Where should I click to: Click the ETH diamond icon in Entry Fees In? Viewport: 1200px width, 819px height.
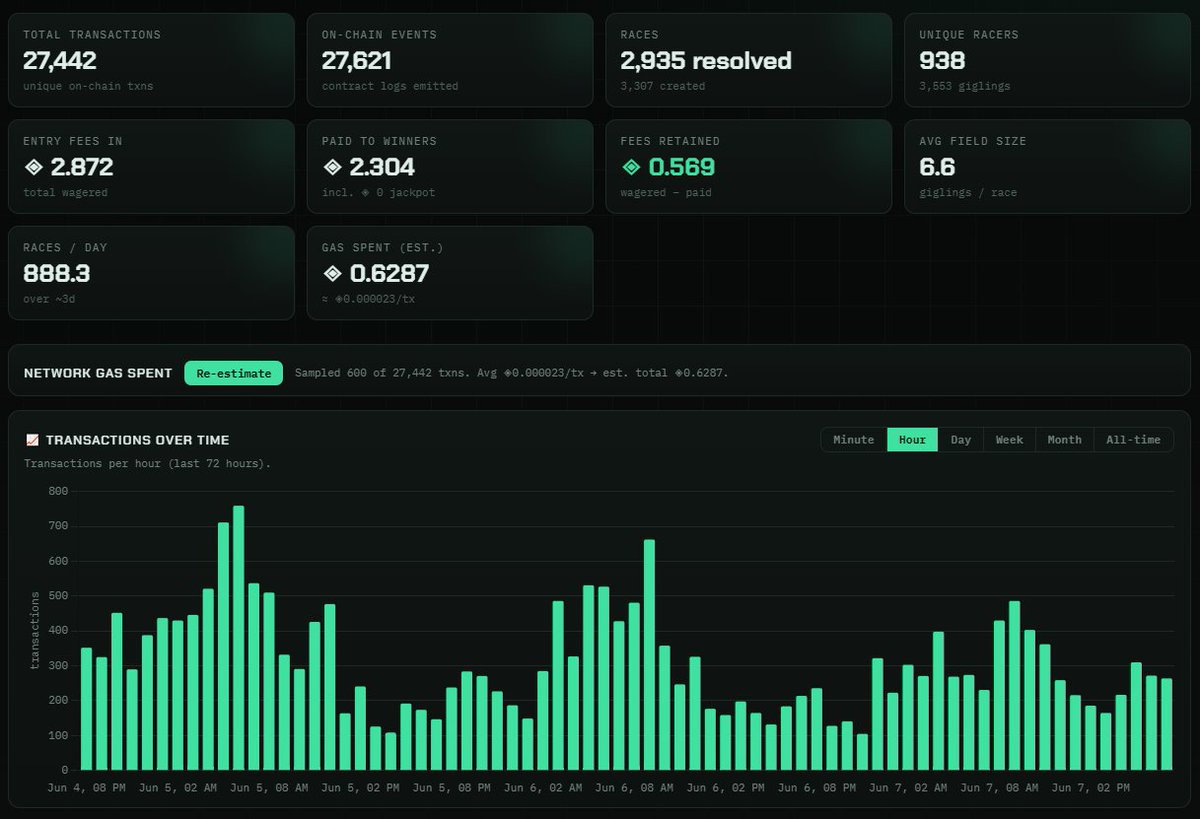click(x=33, y=167)
